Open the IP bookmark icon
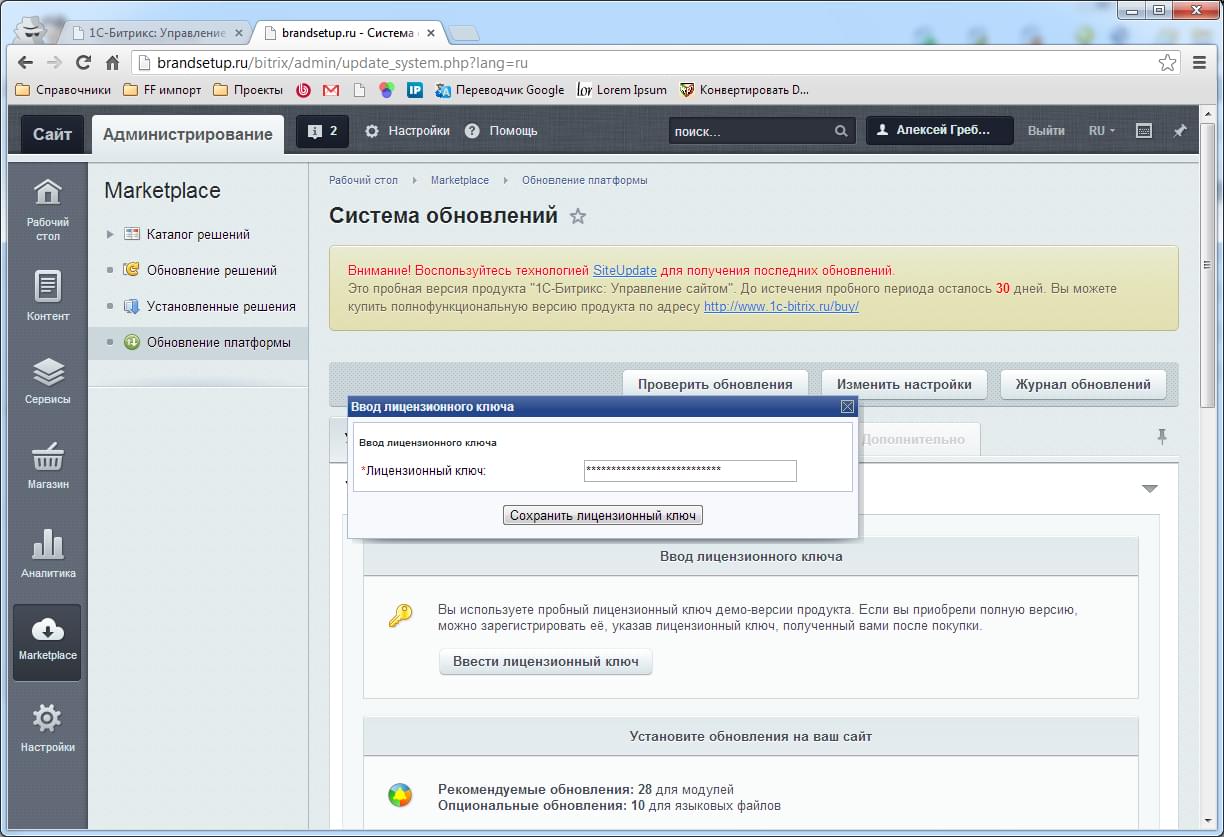This screenshot has height=837, width=1224. pos(414,90)
